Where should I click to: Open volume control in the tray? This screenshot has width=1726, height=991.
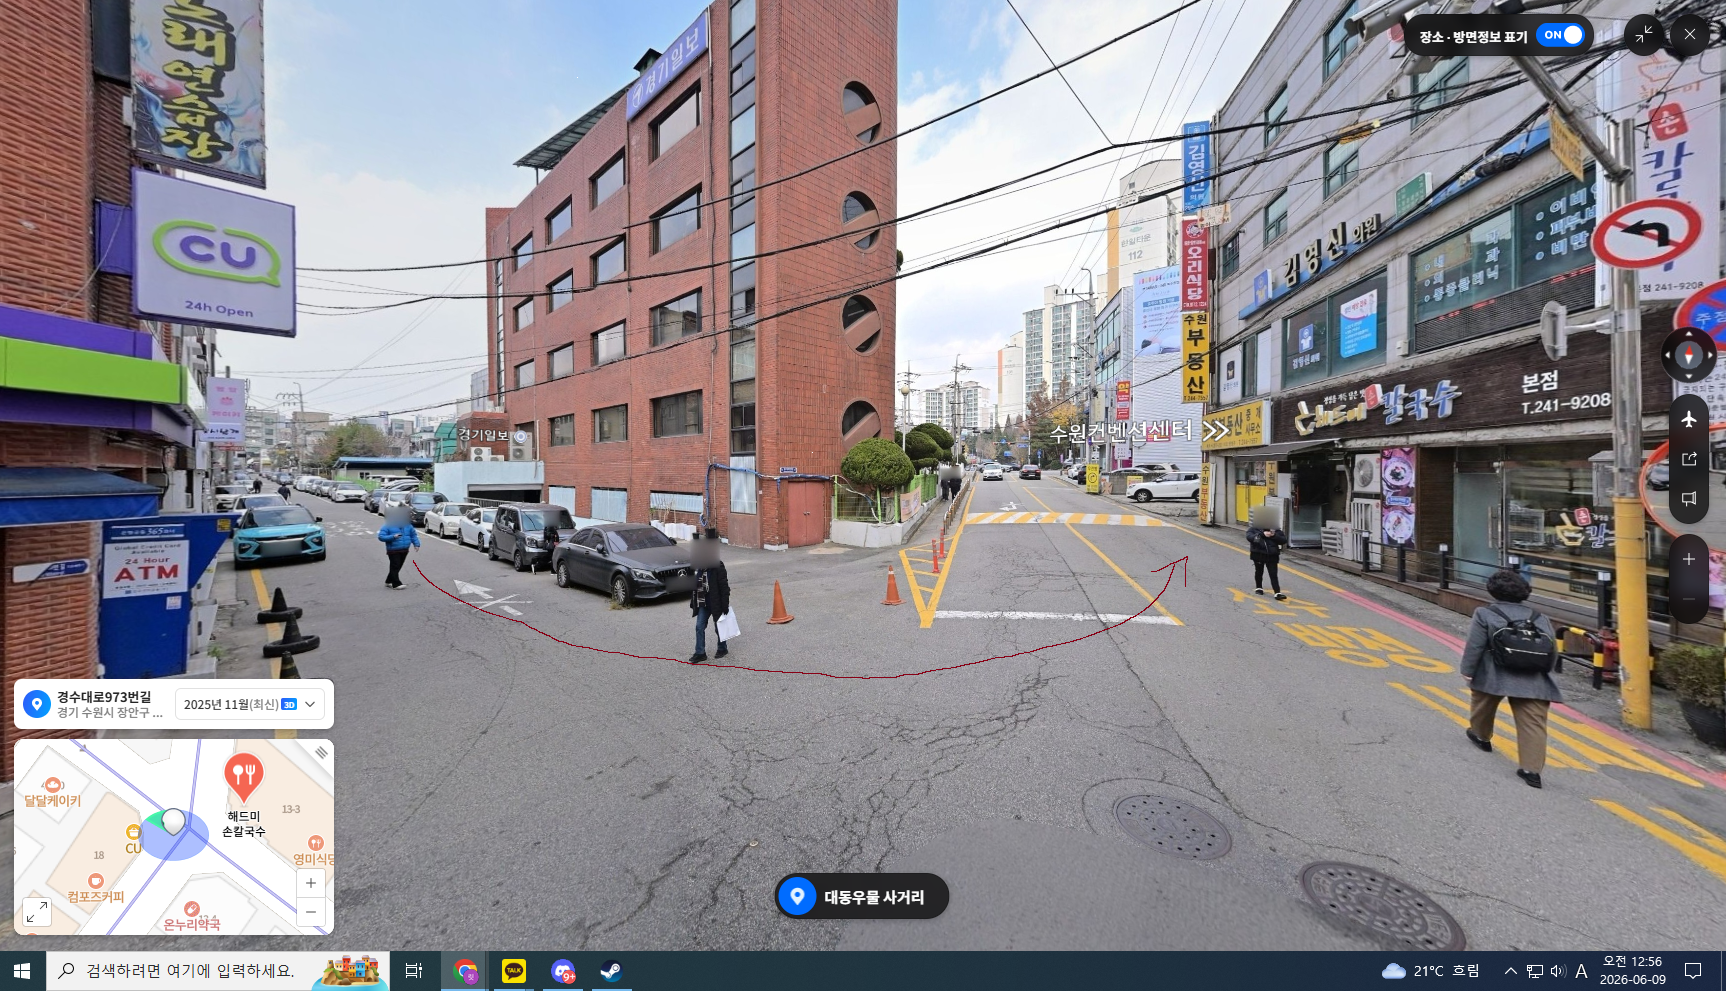(x=1558, y=971)
